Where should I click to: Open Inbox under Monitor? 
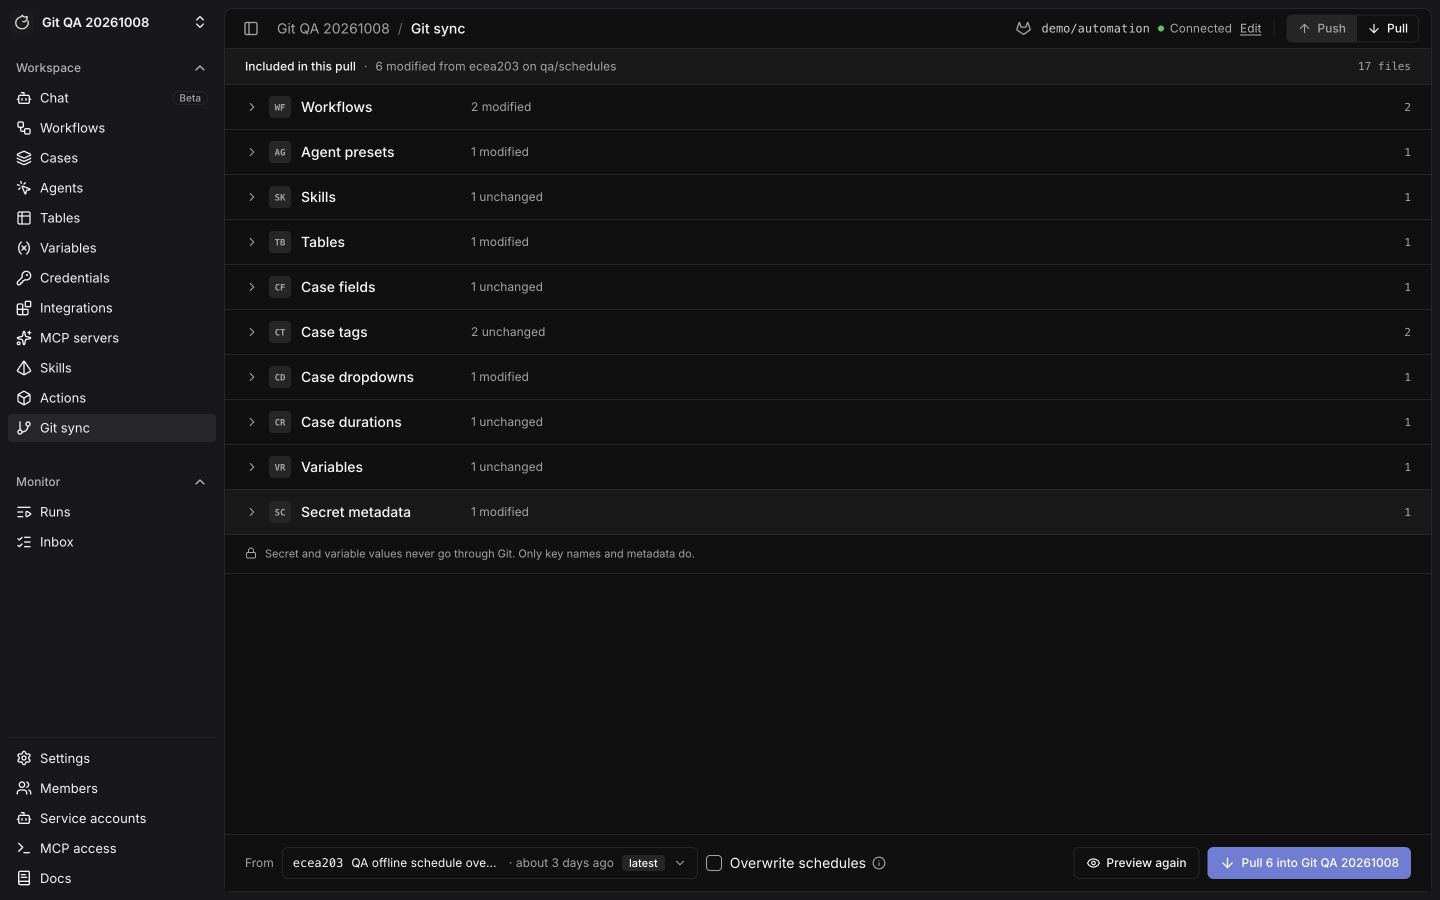(112, 542)
